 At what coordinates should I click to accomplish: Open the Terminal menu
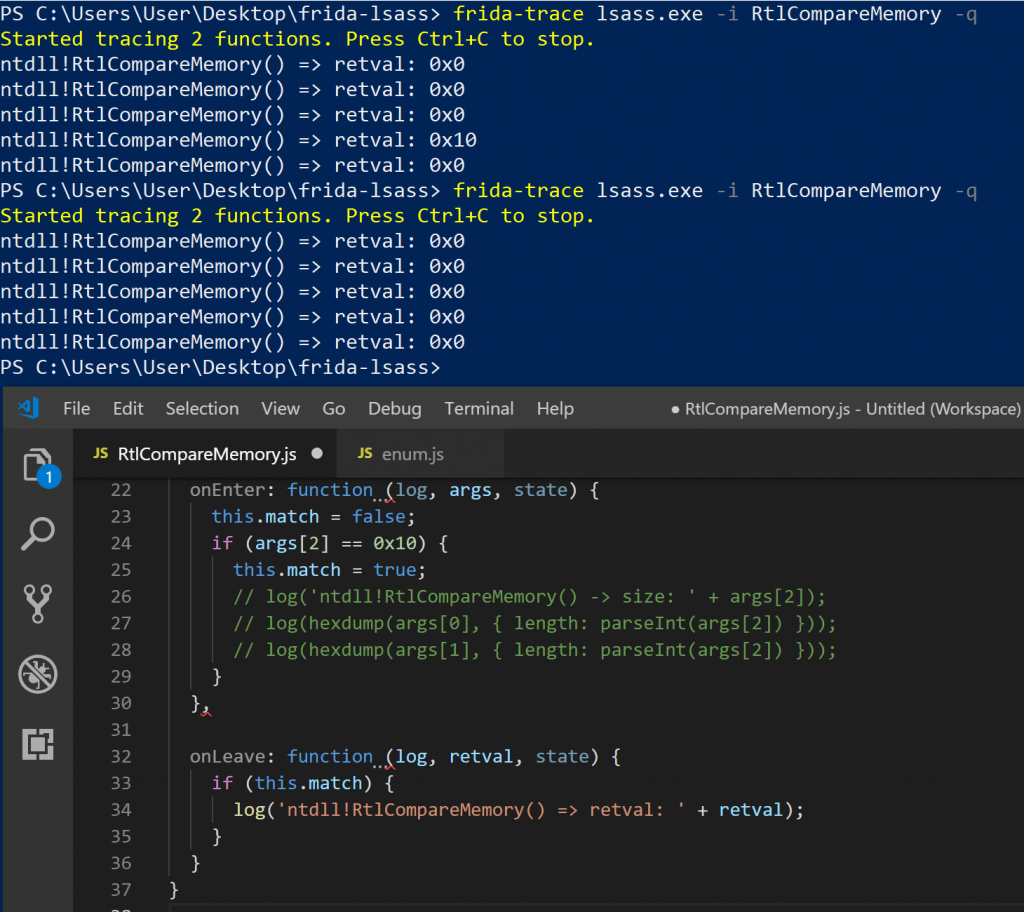[479, 408]
